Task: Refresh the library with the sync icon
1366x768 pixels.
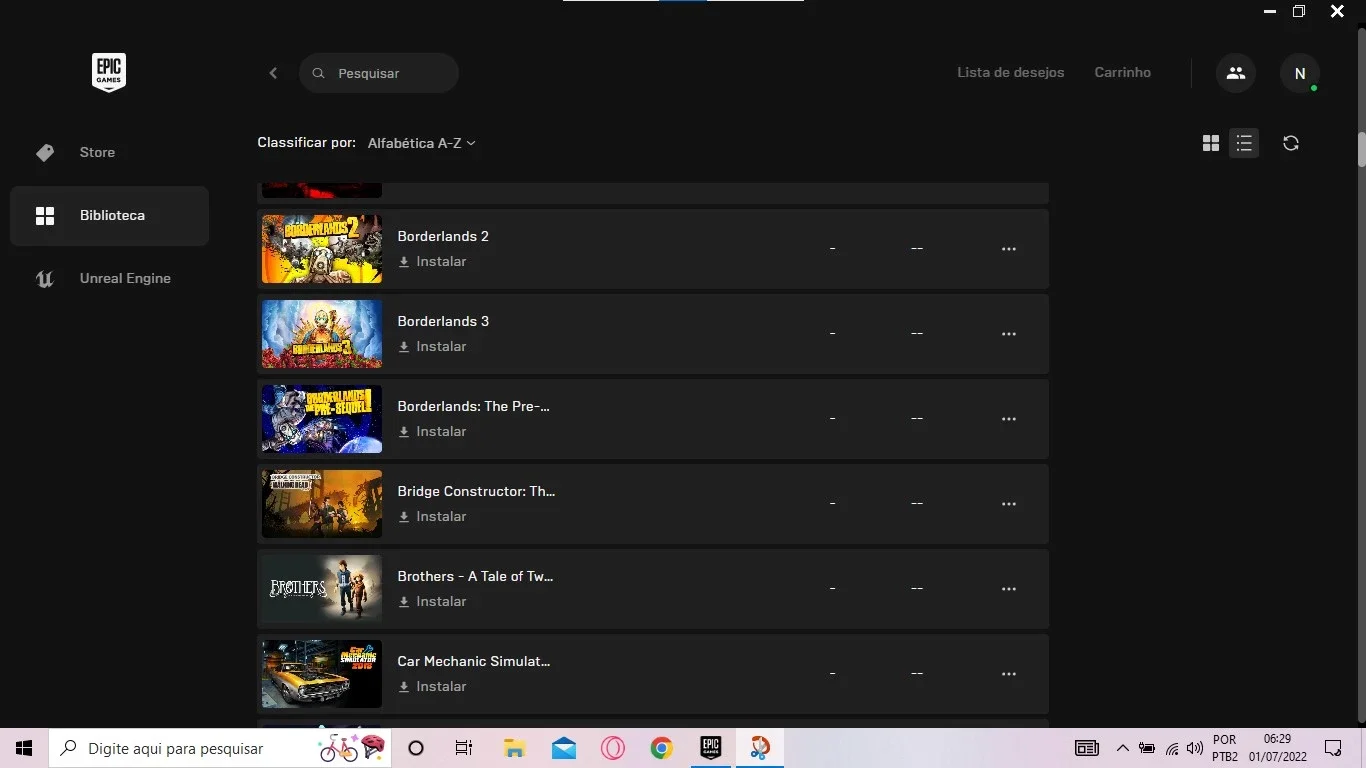Action: 1291,143
